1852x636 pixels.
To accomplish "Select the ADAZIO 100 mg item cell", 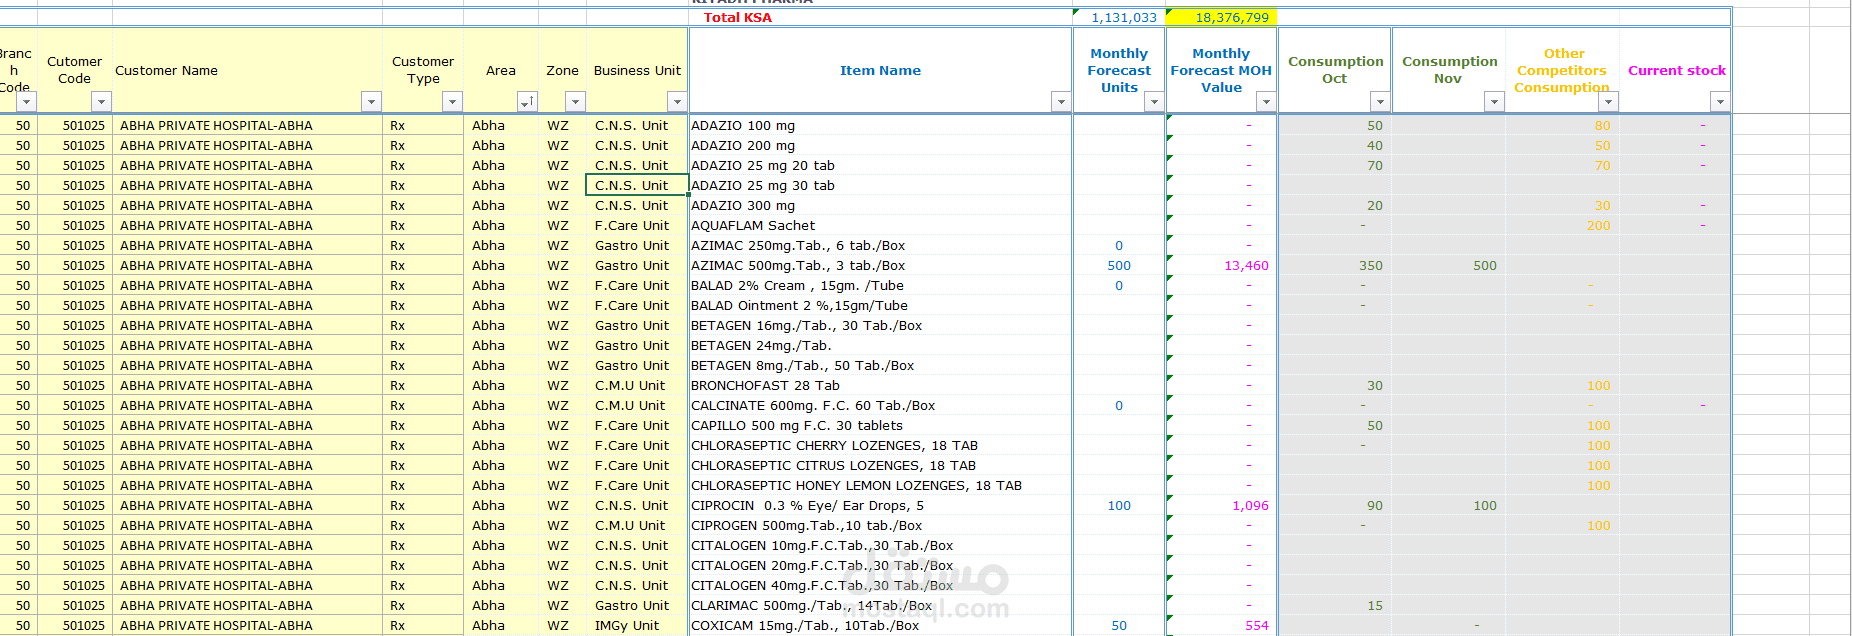I will point(881,126).
